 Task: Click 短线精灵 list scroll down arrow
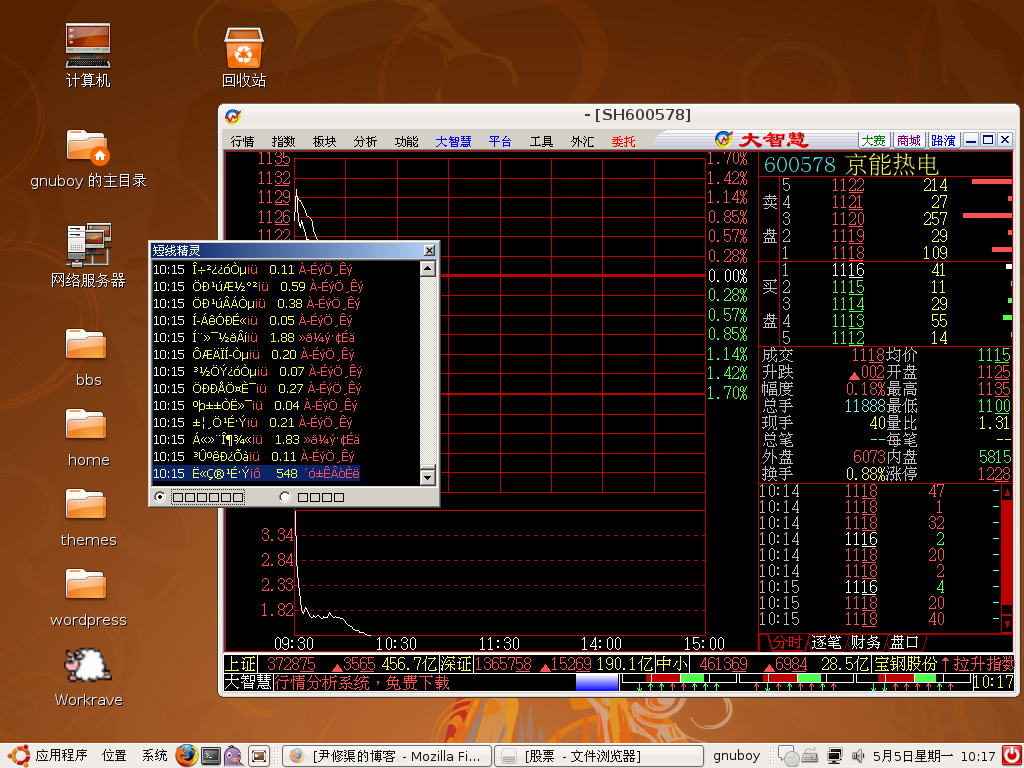(x=428, y=477)
